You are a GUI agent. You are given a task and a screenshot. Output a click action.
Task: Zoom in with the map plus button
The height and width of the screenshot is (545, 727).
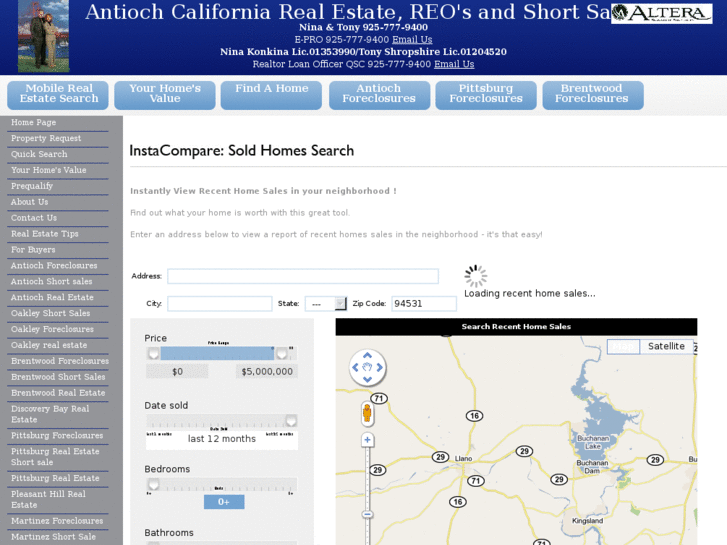[367, 440]
